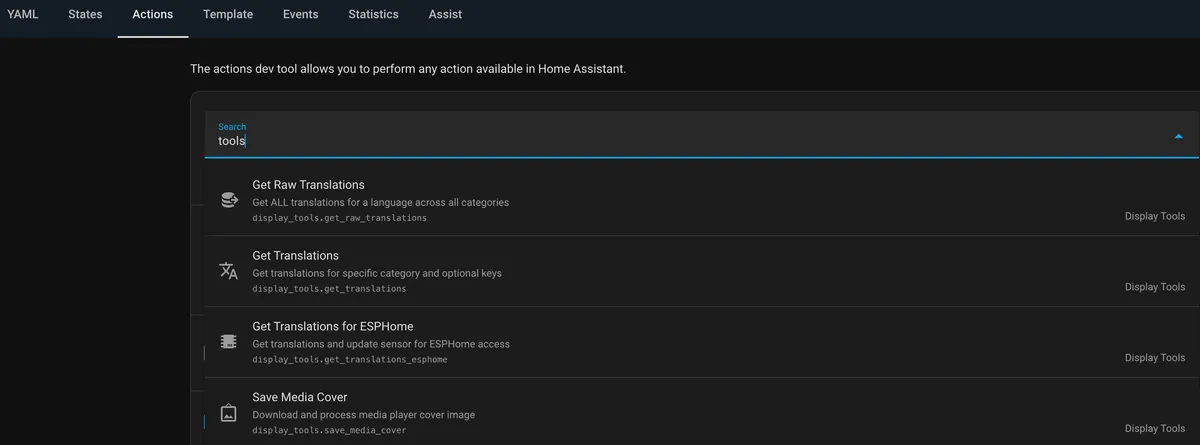Click Display Tools label on Get Translations row
Screen dimensions: 1200x445
tap(1154, 287)
